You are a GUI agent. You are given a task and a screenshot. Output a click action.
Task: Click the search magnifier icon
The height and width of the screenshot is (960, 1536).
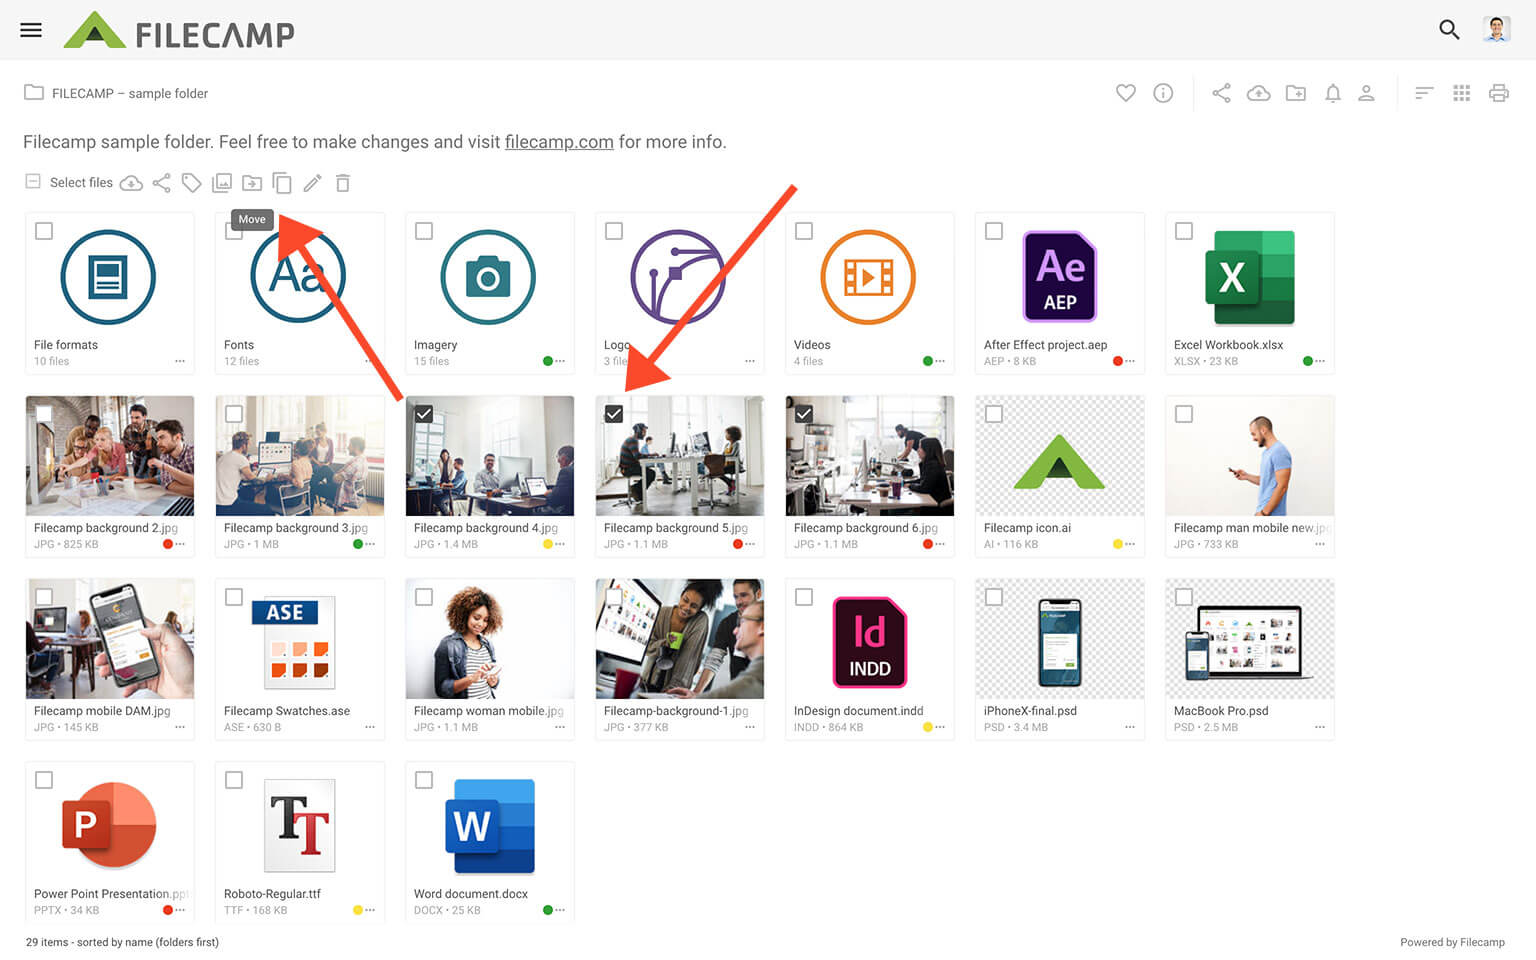click(x=1449, y=30)
